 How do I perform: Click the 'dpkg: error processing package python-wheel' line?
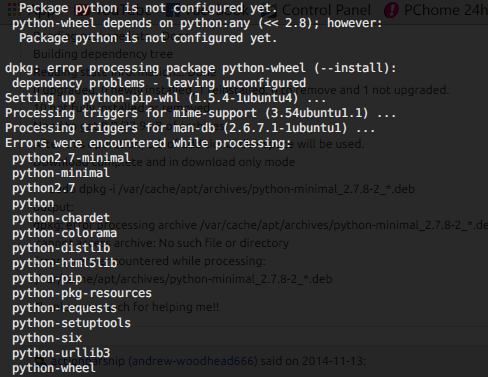(x=201, y=68)
